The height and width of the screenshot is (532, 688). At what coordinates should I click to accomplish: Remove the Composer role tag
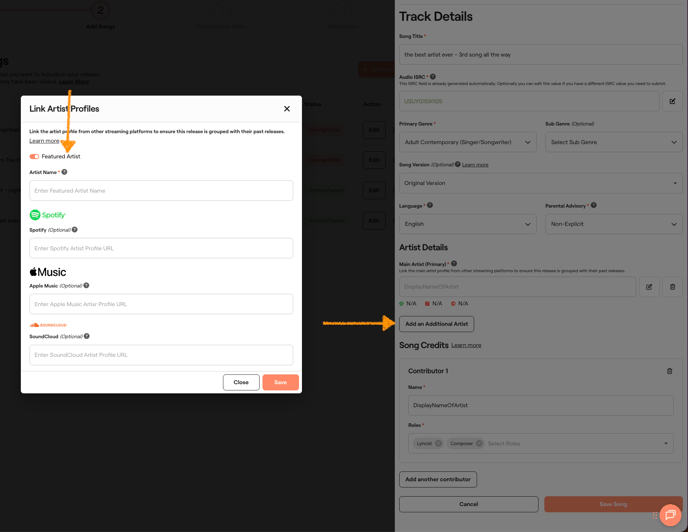click(x=479, y=443)
